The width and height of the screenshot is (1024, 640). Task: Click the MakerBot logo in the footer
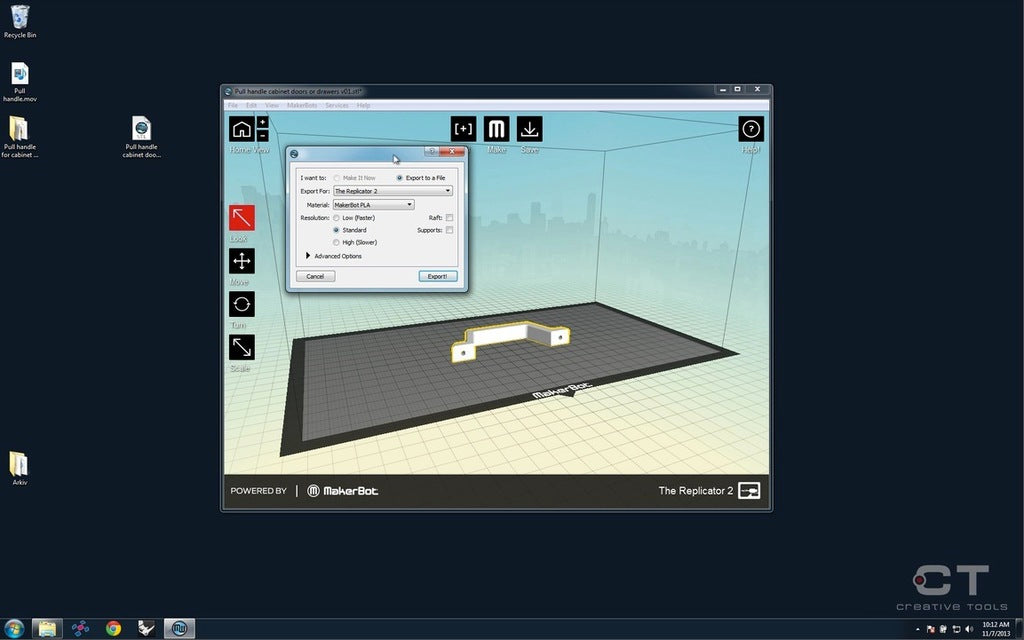(343, 490)
